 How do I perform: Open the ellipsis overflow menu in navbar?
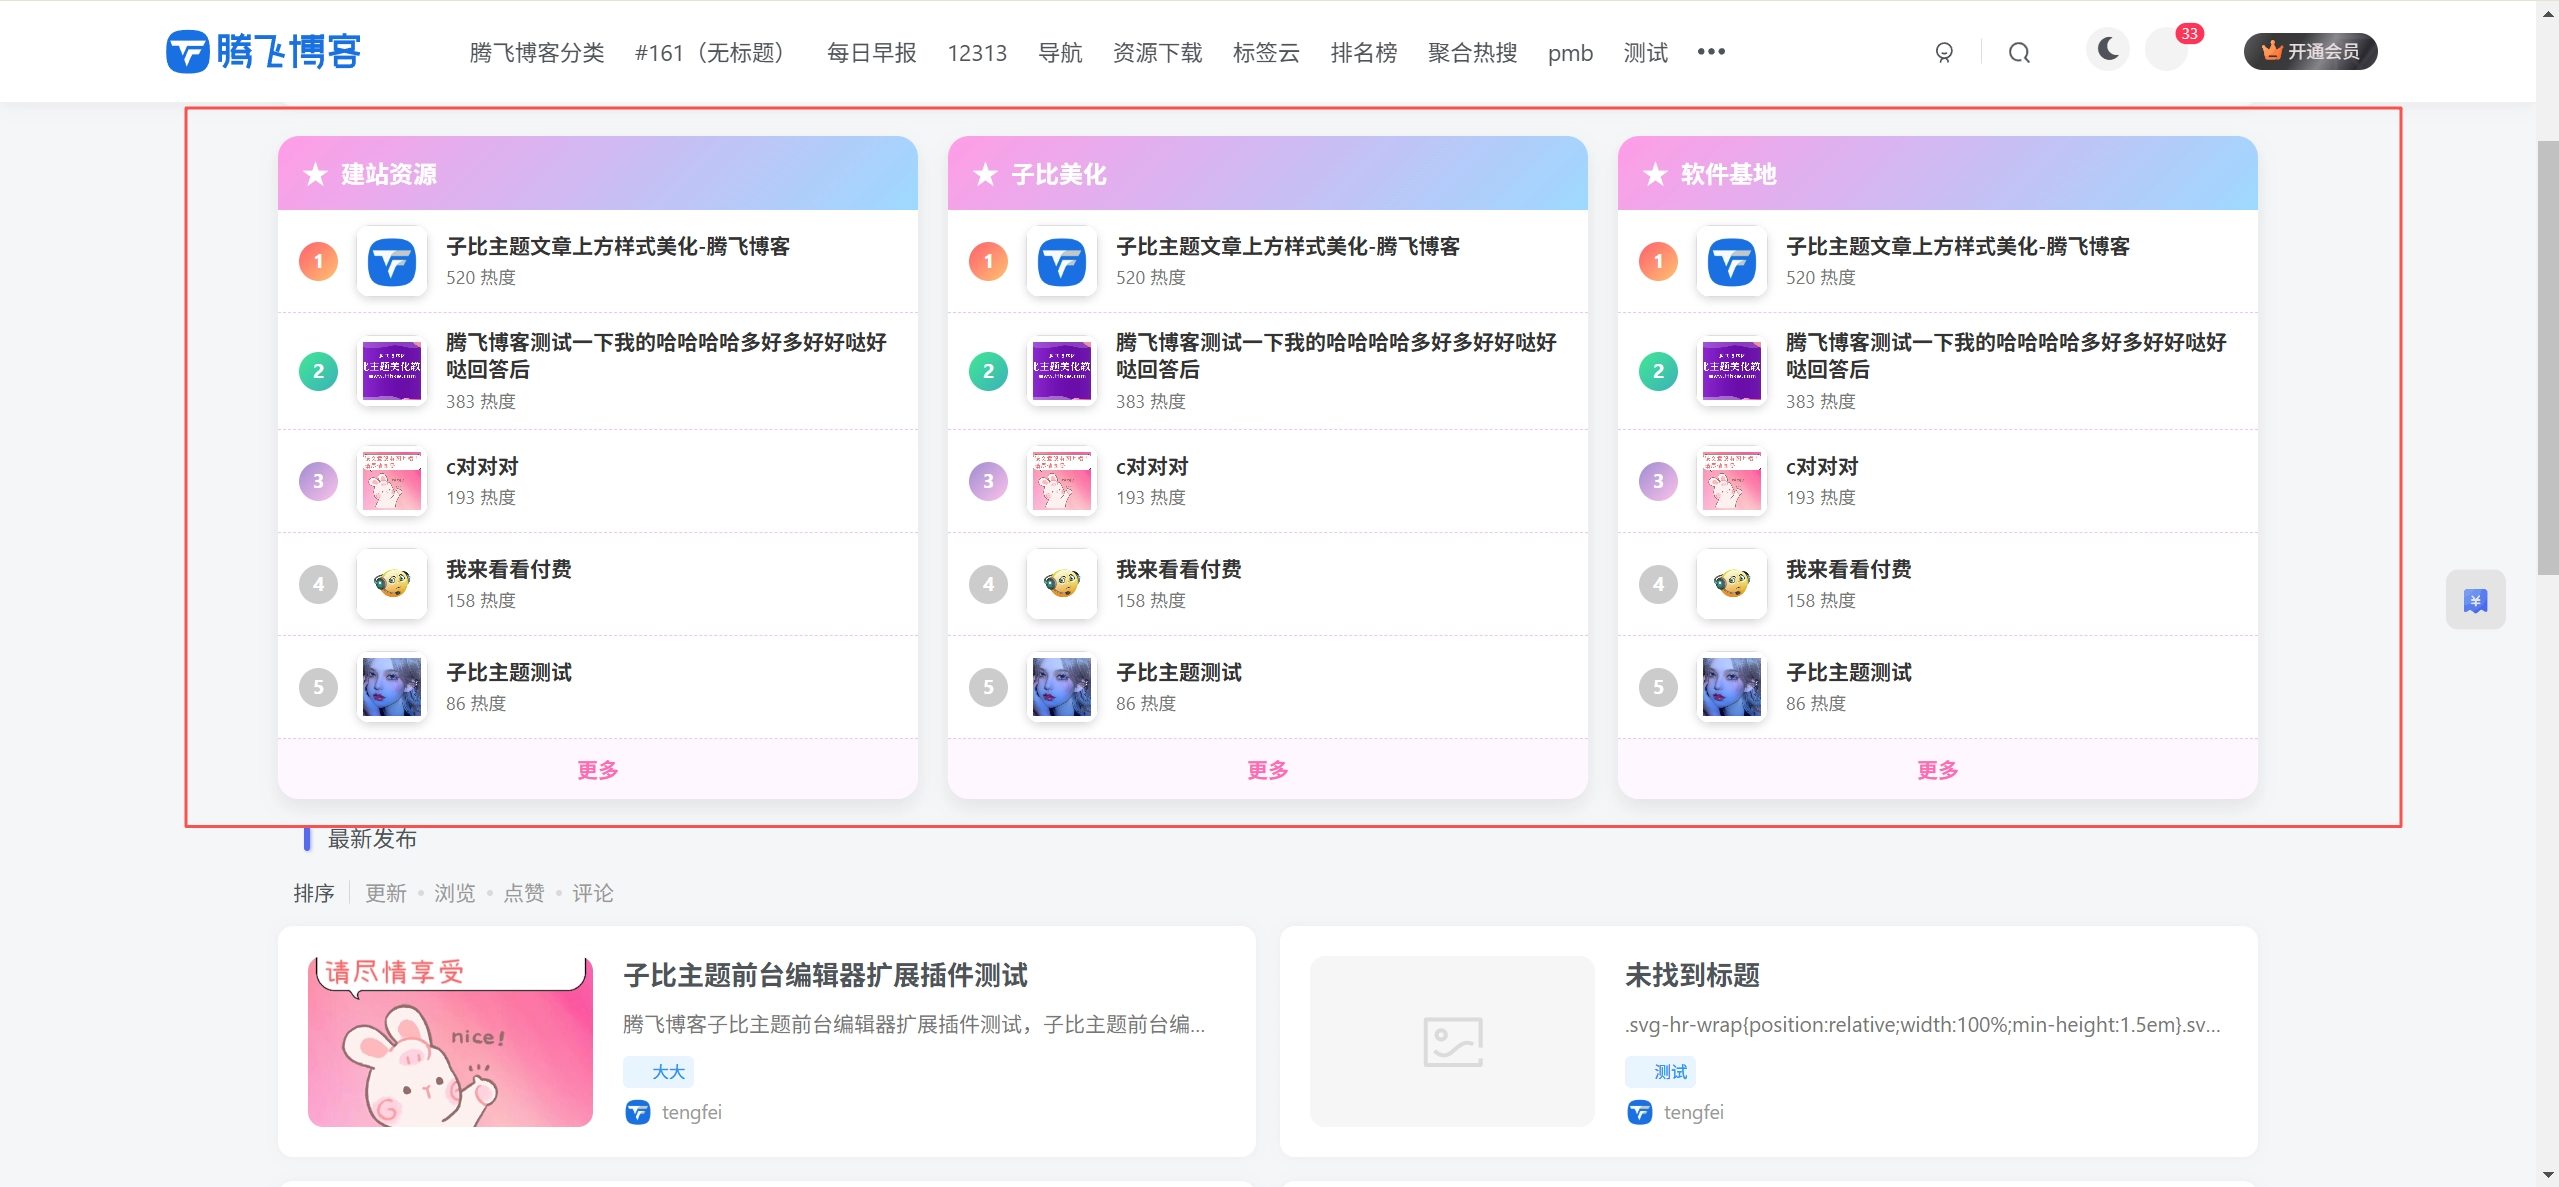tap(1710, 52)
